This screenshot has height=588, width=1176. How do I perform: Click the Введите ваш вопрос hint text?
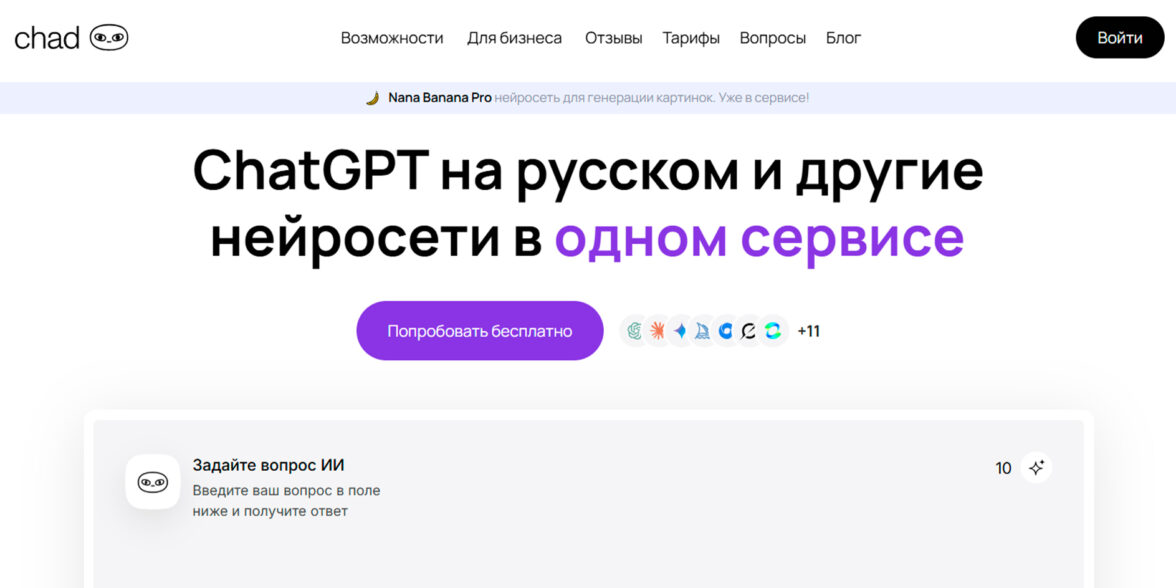click(286, 501)
